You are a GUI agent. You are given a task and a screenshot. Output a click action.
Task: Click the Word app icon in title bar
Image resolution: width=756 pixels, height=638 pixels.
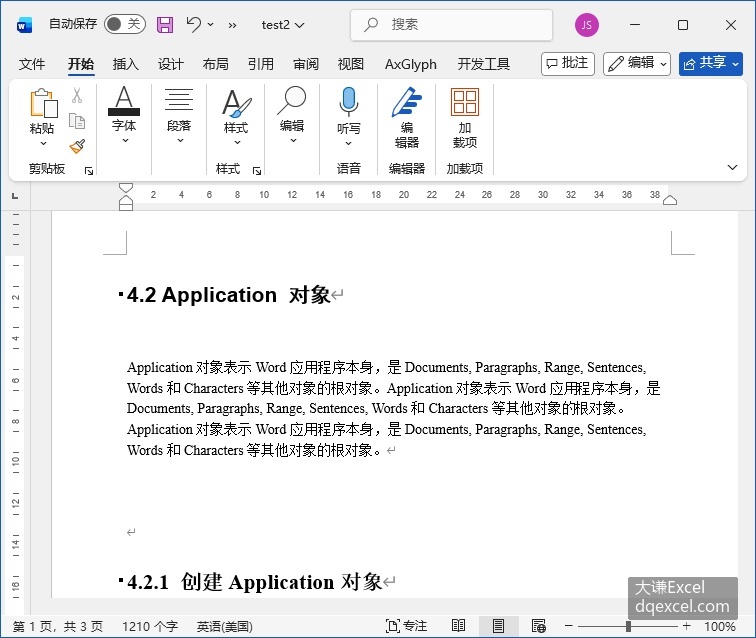24,25
